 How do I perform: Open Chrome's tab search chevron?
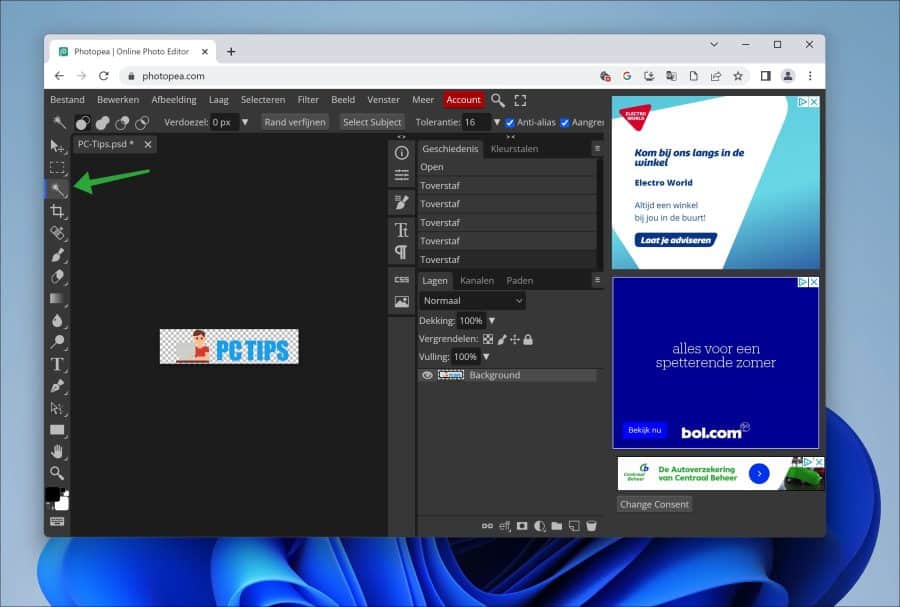tap(714, 44)
